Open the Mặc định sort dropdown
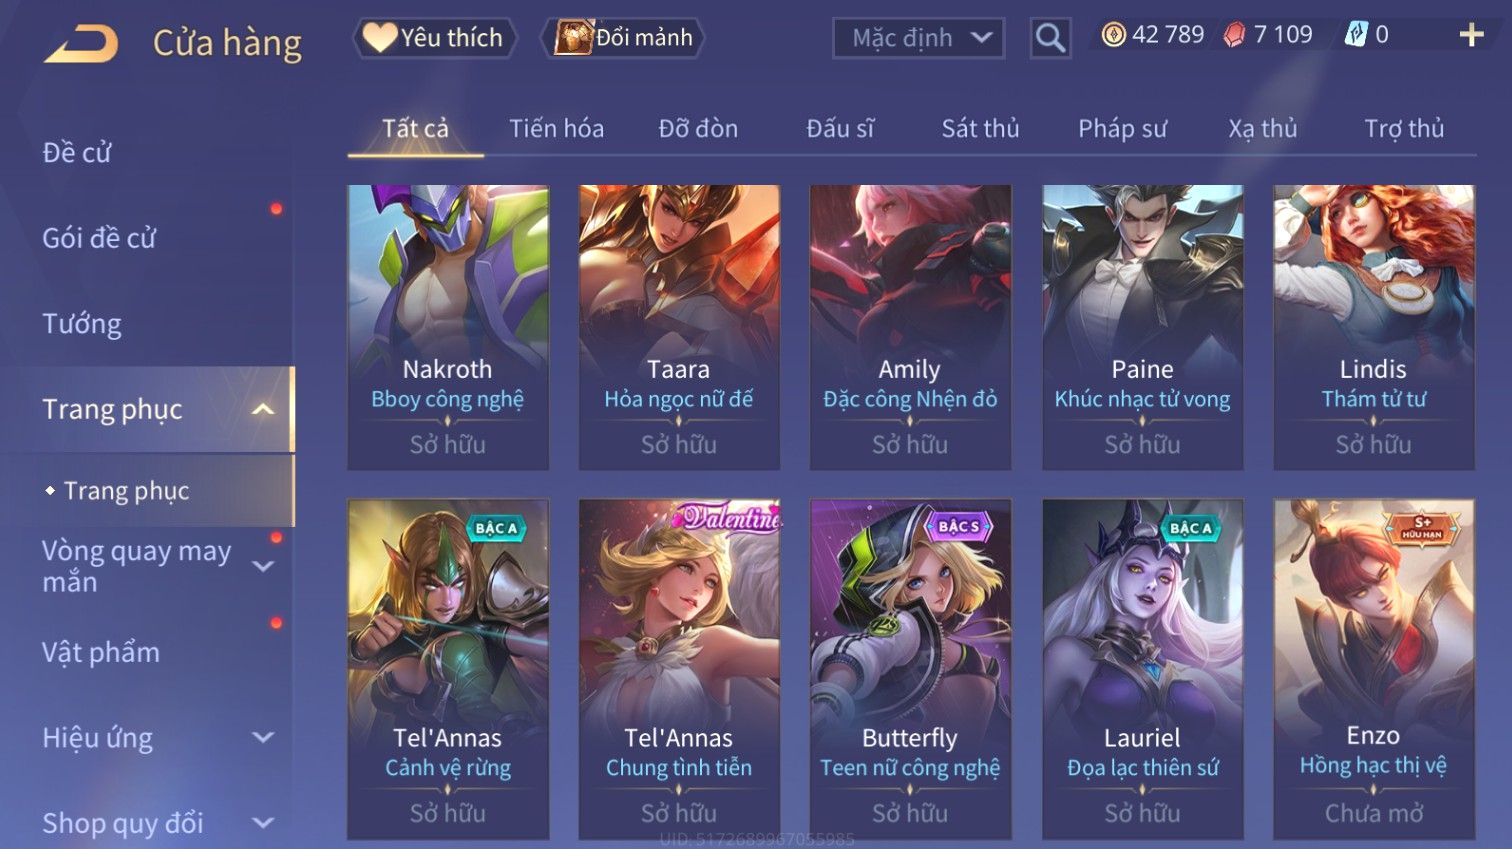Screen dimensions: 1512x849 pyautogui.click(x=919, y=38)
